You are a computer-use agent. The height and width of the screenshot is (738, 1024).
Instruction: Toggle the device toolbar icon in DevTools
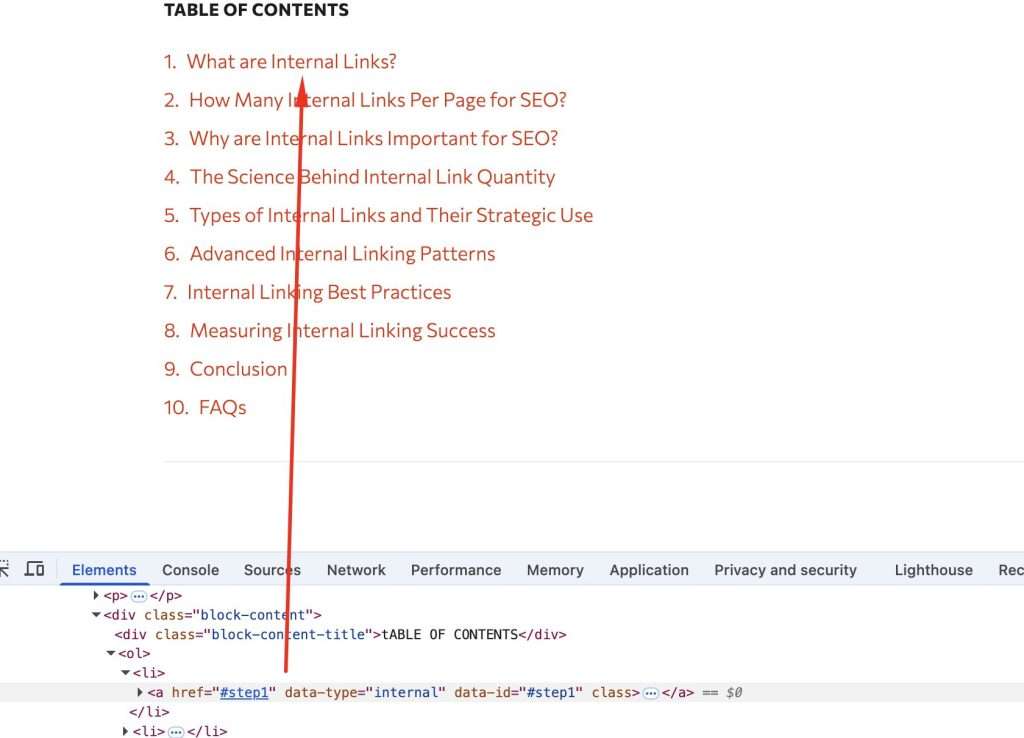(x=35, y=569)
